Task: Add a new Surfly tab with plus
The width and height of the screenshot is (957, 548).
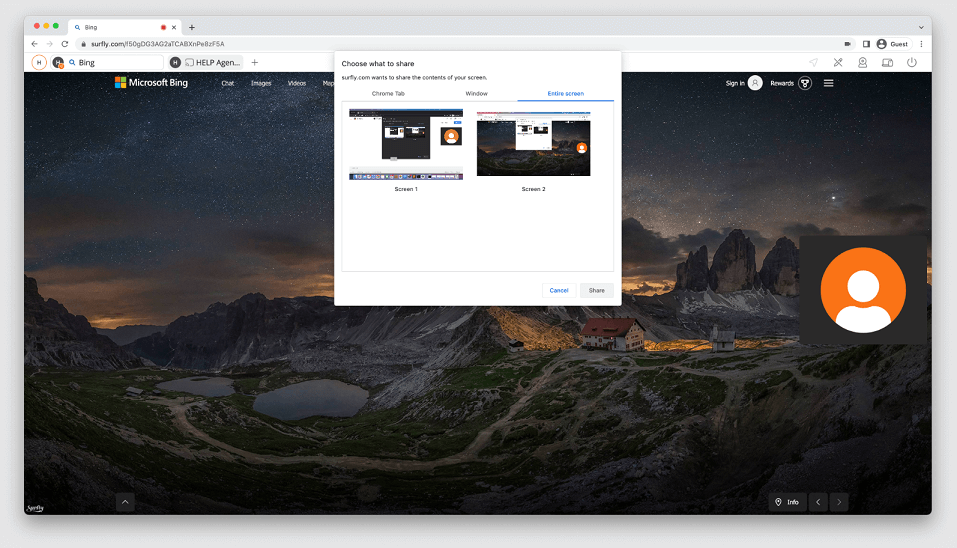Action: tap(255, 62)
